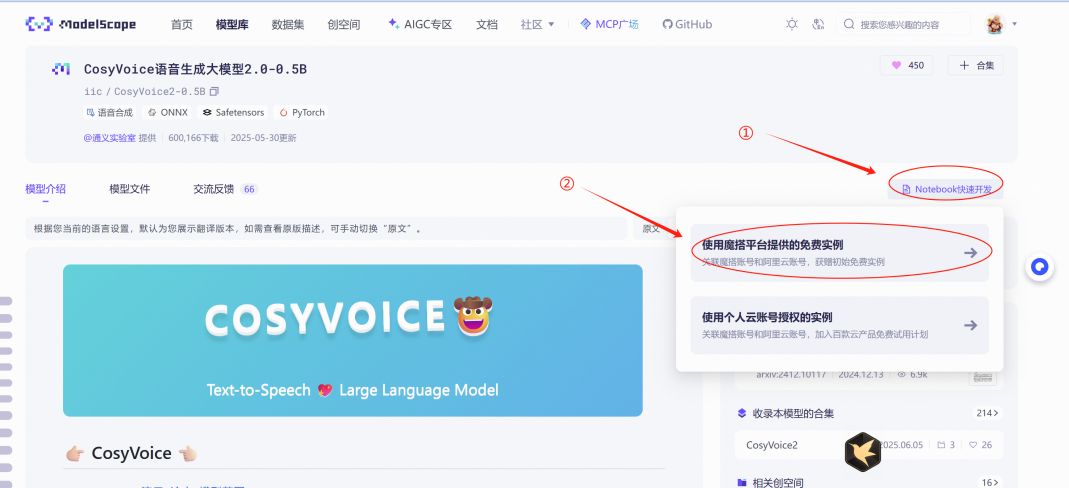Open AIGC专区 section
The image size is (1069, 488).
click(x=420, y=25)
